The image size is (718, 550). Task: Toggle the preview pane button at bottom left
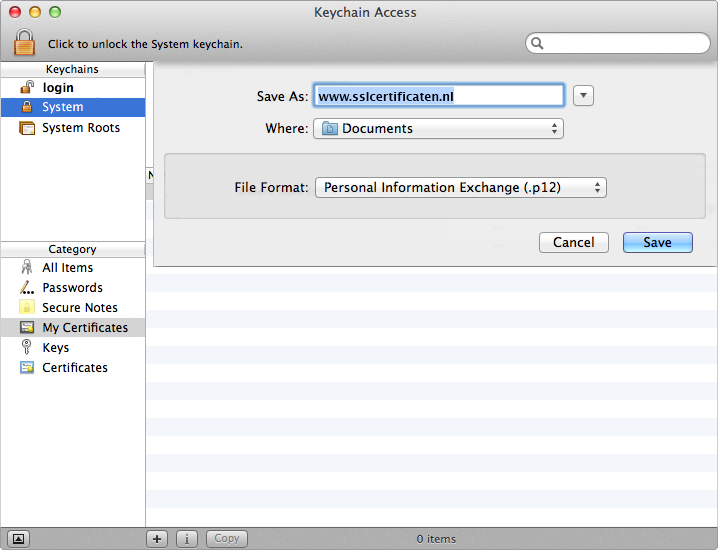click(19, 539)
